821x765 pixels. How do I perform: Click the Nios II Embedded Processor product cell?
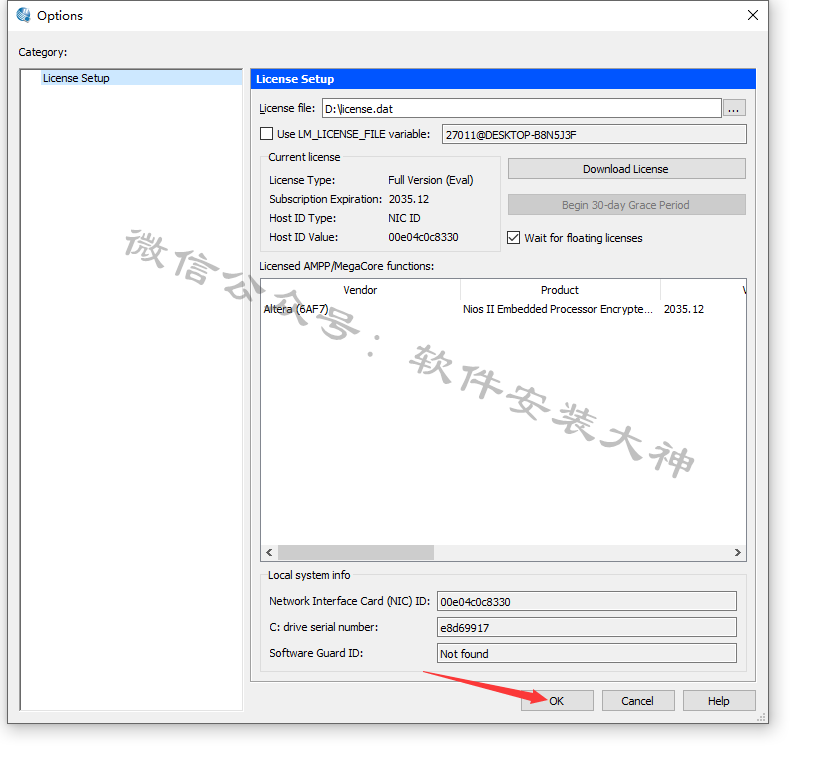558,309
